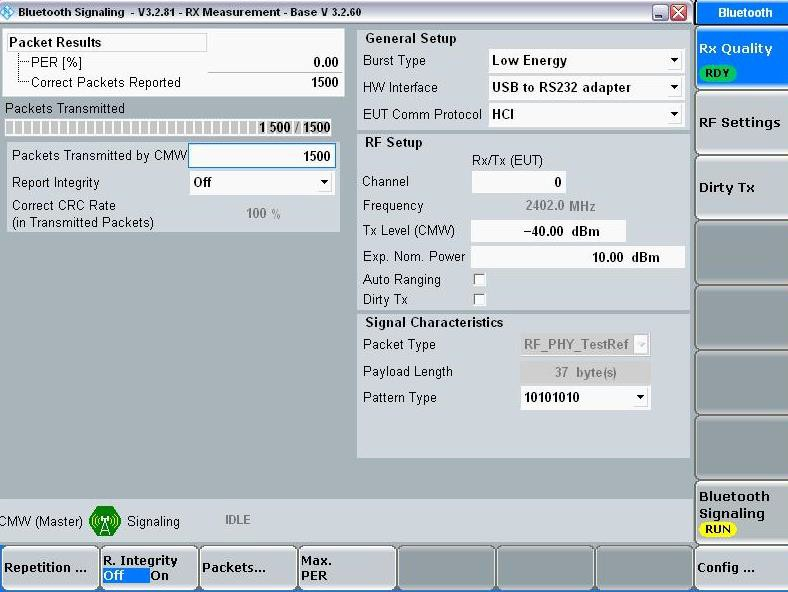This screenshot has width=788, height=592.
Task: Click the 100 % Correct CRC Rate value
Action: [x=263, y=214]
